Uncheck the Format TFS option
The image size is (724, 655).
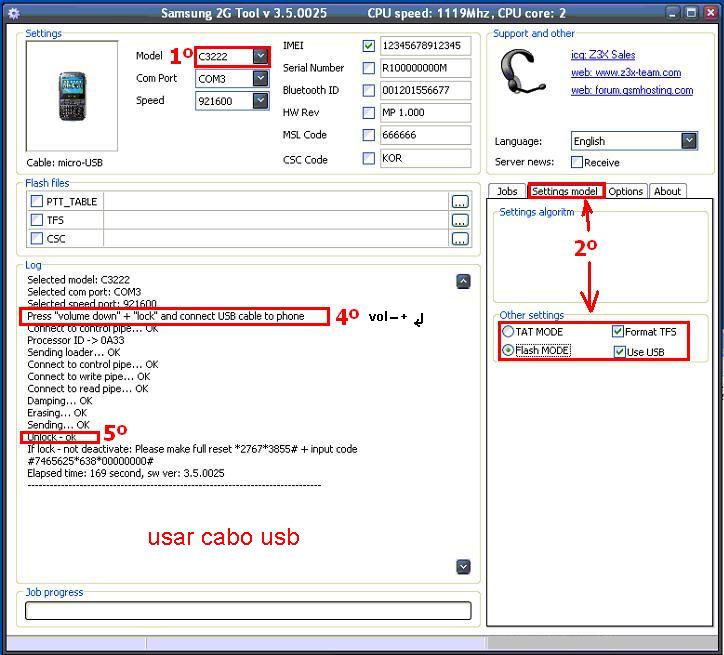pos(618,331)
